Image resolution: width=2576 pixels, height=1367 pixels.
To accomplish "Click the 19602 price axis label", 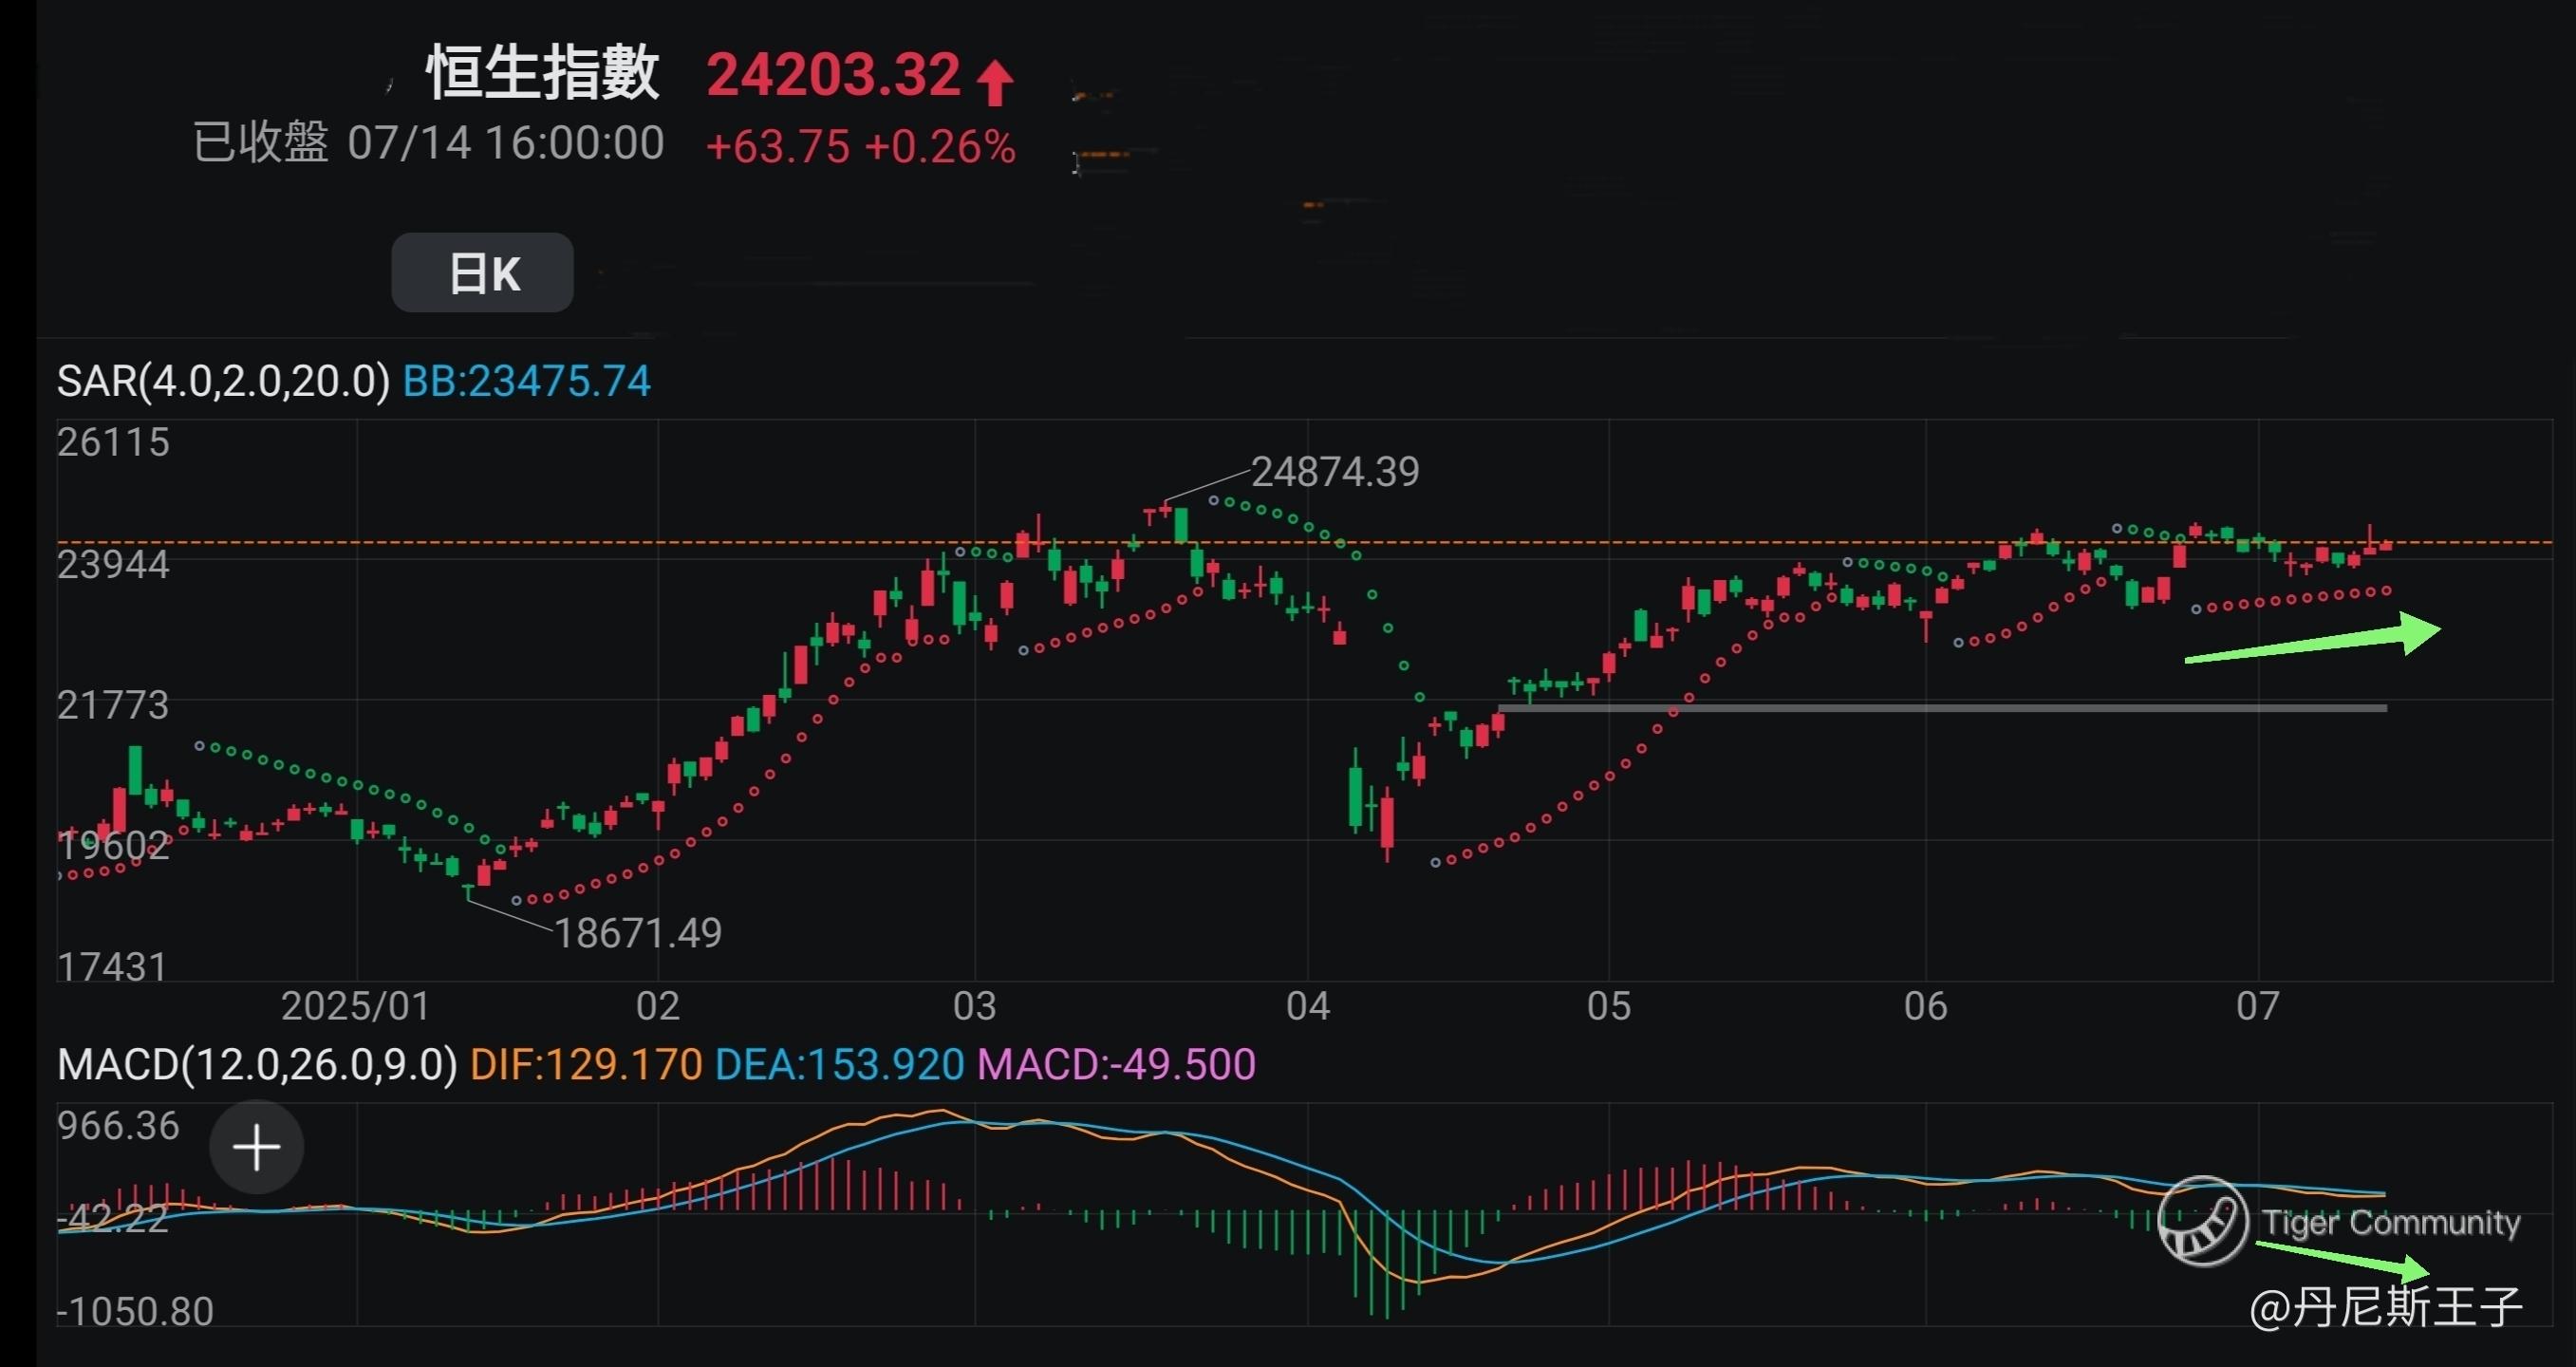I will [113, 846].
